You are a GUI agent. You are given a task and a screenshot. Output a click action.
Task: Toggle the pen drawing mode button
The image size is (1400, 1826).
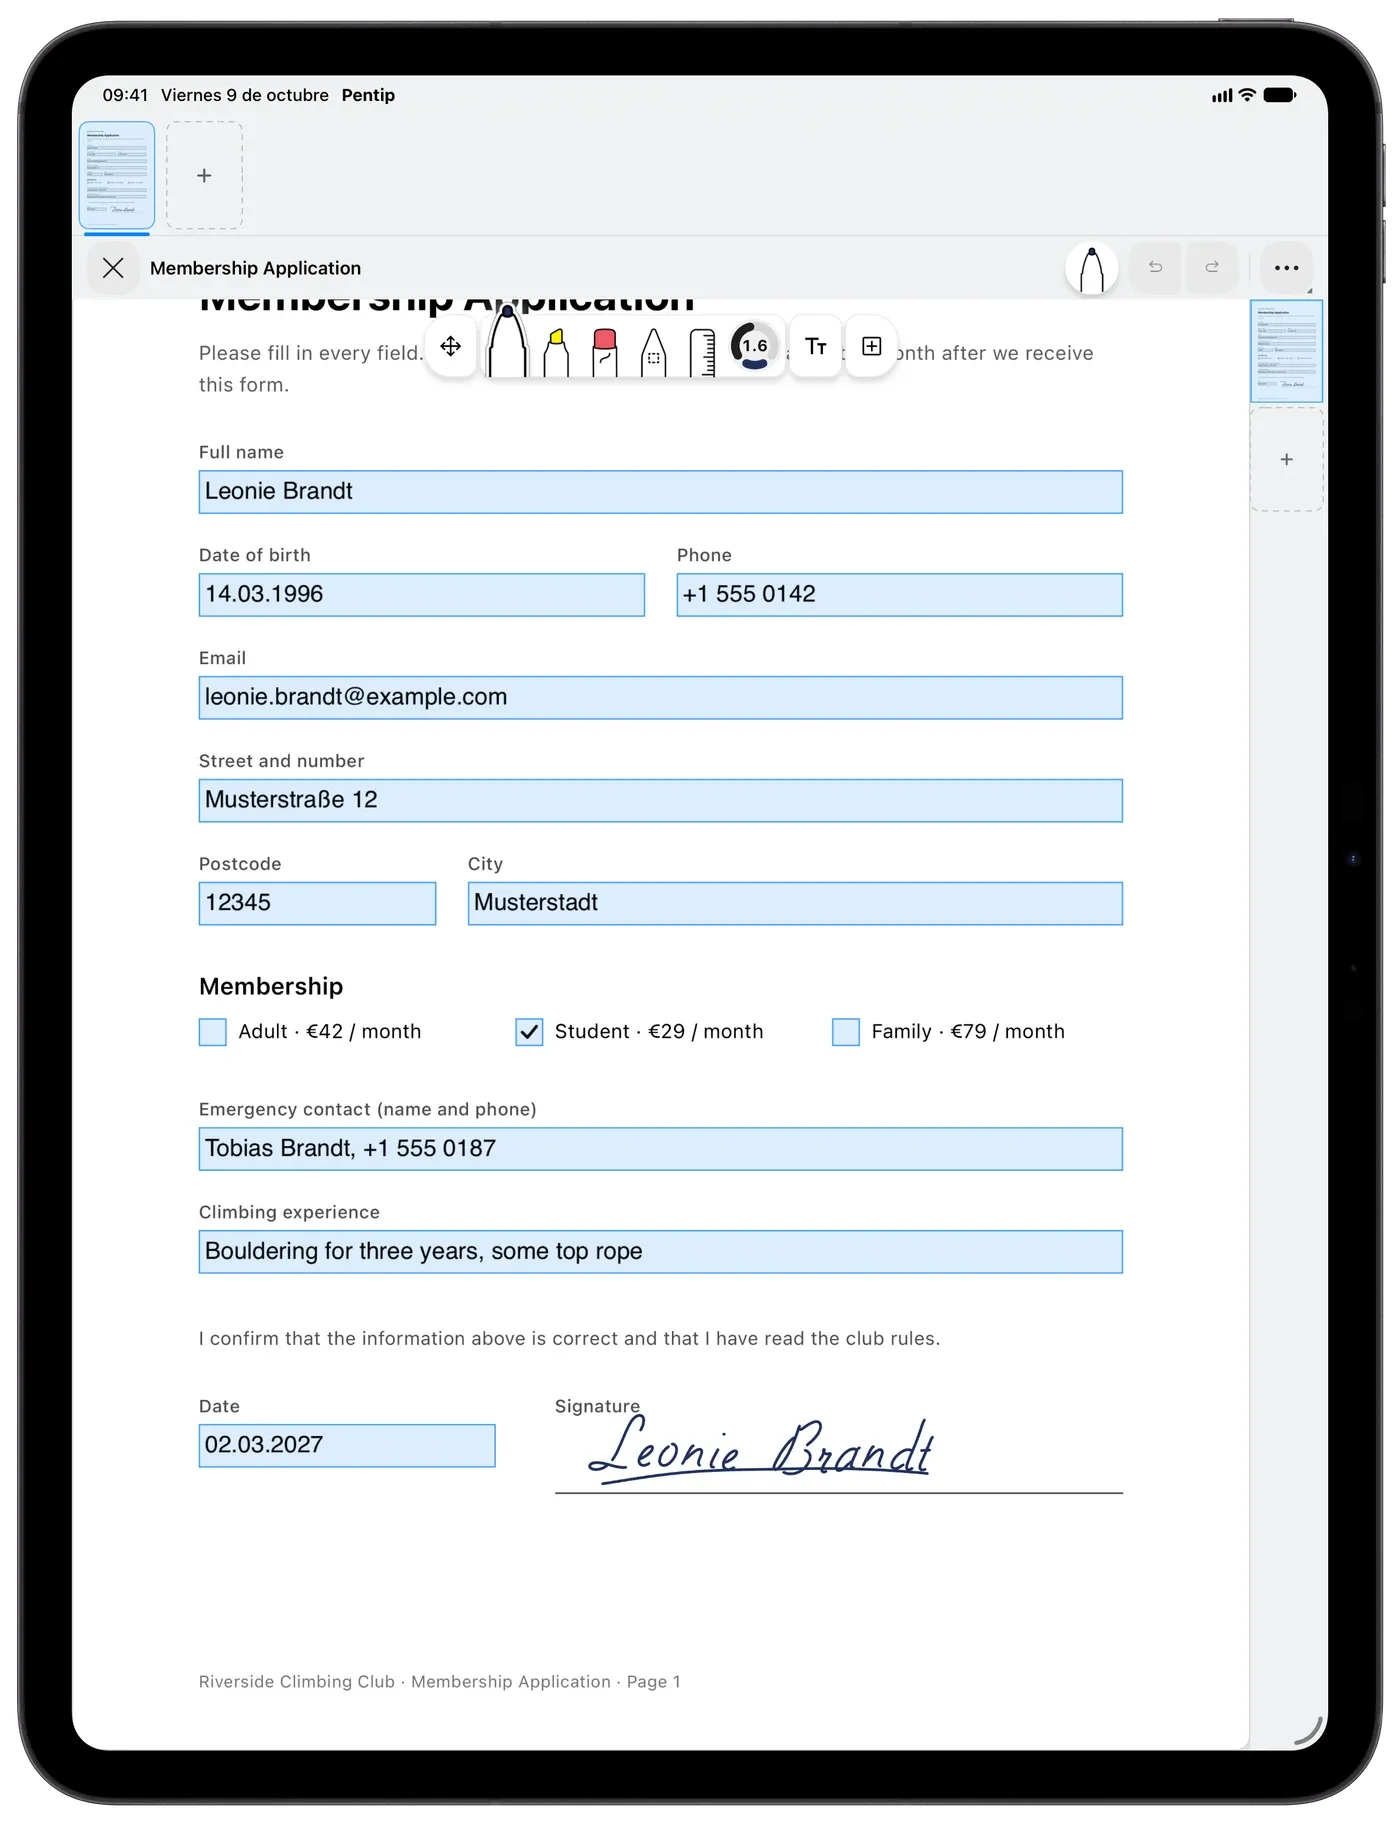(x=1092, y=268)
